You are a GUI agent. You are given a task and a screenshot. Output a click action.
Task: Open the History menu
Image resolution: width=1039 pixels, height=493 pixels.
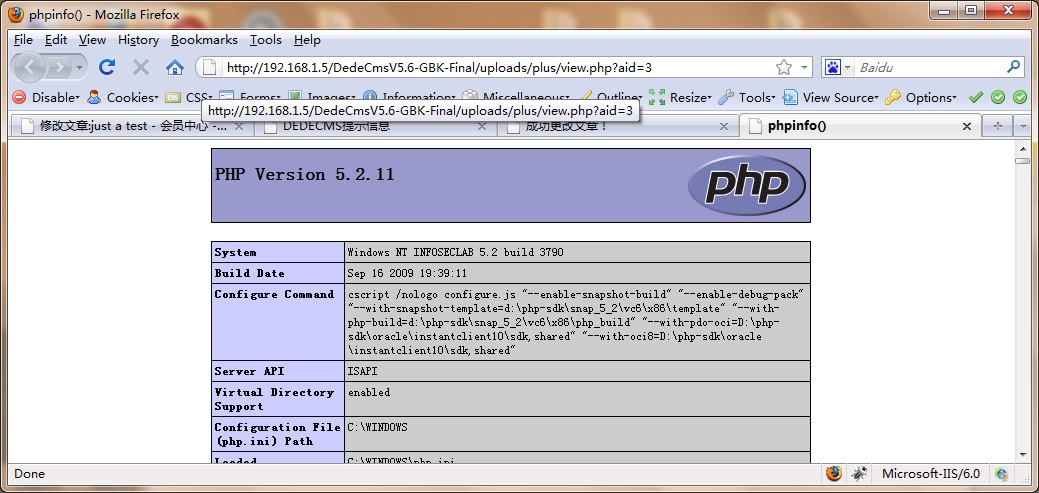coord(138,40)
